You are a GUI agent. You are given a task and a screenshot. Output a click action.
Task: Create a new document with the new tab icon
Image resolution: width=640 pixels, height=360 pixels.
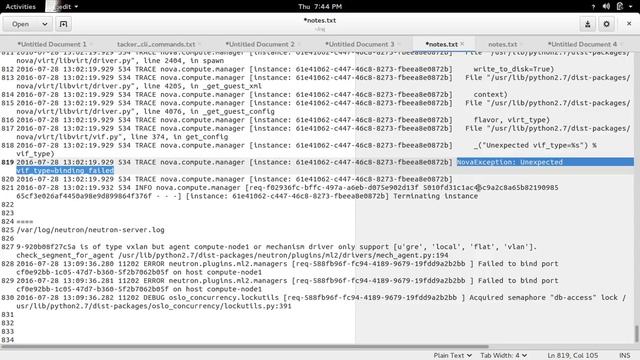(63, 24)
